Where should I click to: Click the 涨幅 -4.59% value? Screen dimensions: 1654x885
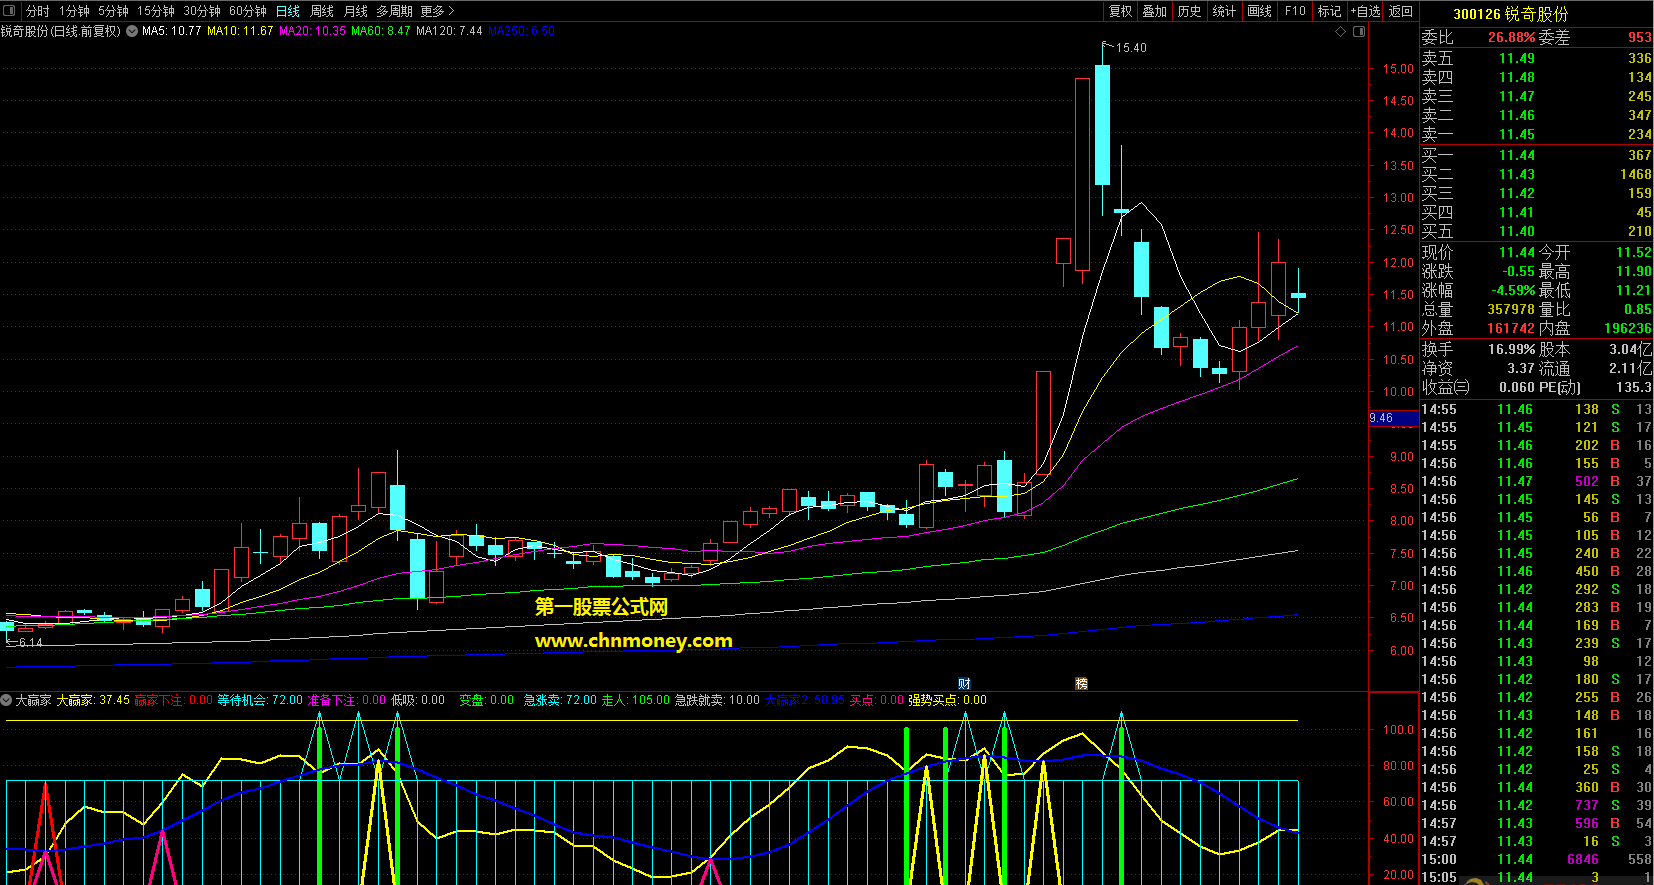(1513, 291)
